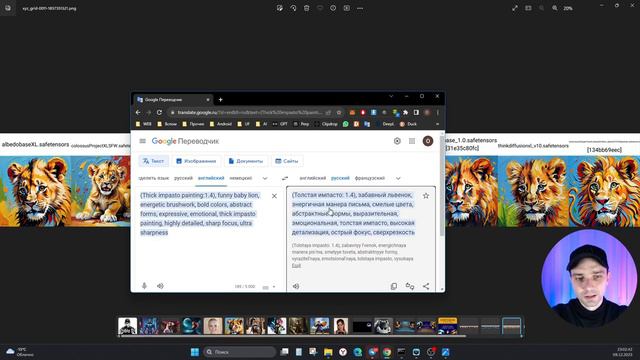Expand more source languages
Screen dimensions: 640x360
(265, 178)
